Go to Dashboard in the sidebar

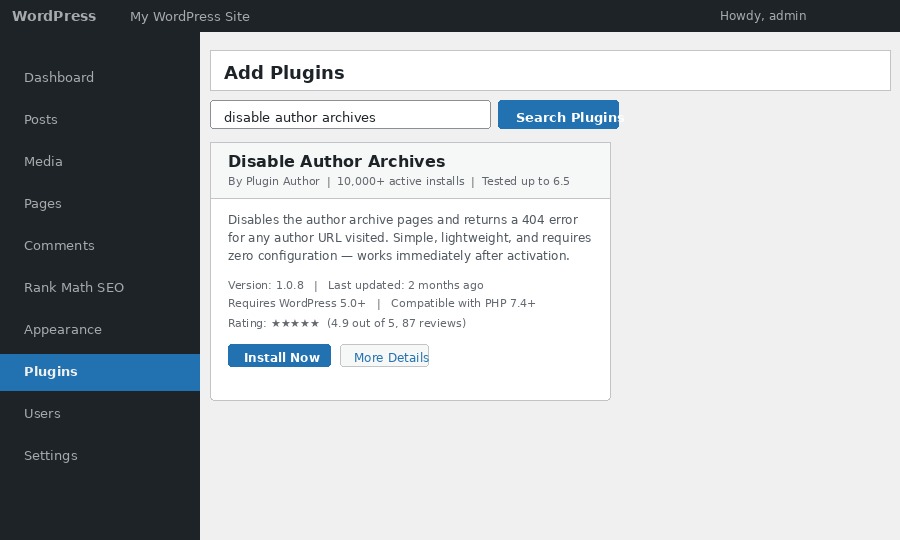click(59, 77)
